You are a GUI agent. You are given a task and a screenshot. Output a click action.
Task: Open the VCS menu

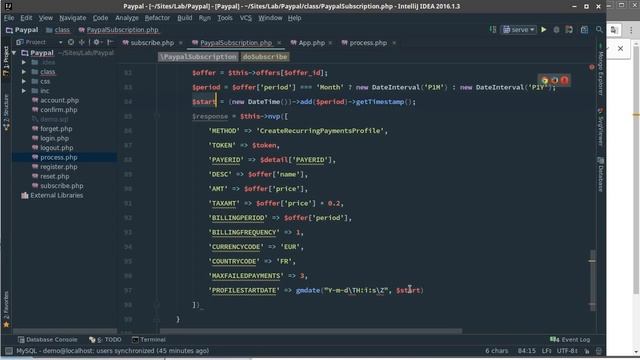tap(246, 18)
